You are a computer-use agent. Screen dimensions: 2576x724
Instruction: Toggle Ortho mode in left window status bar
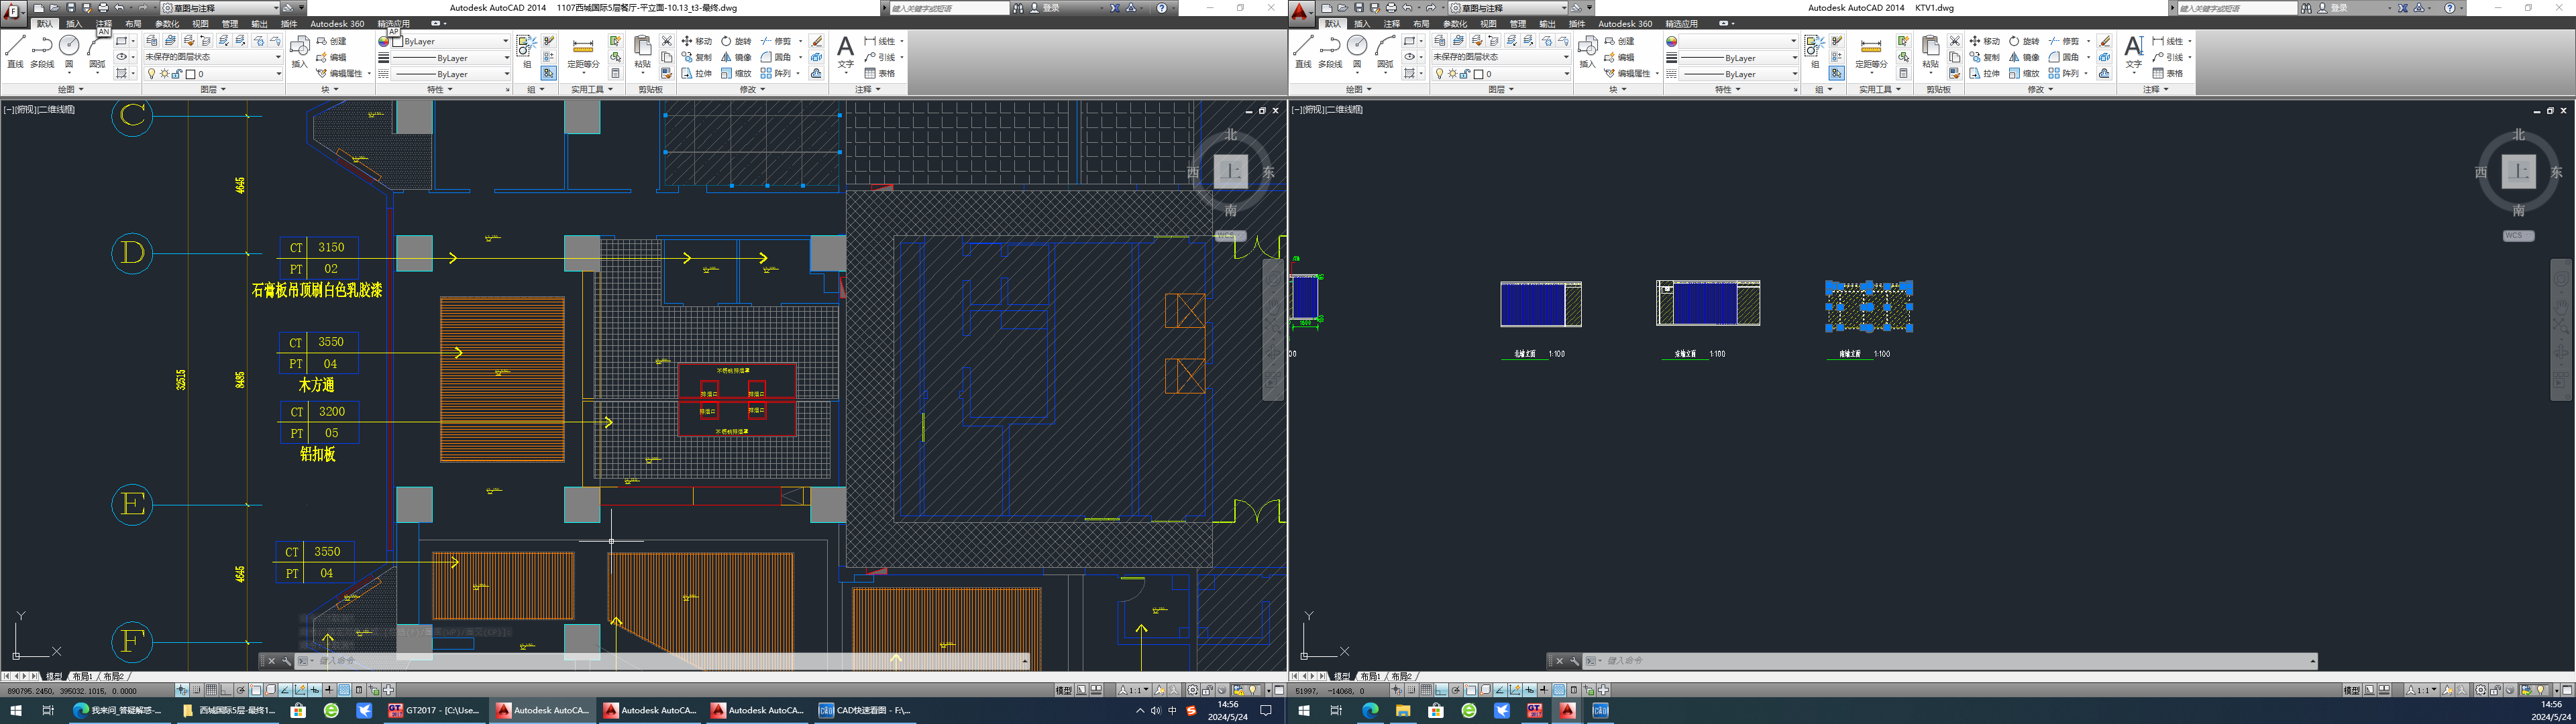pos(226,690)
